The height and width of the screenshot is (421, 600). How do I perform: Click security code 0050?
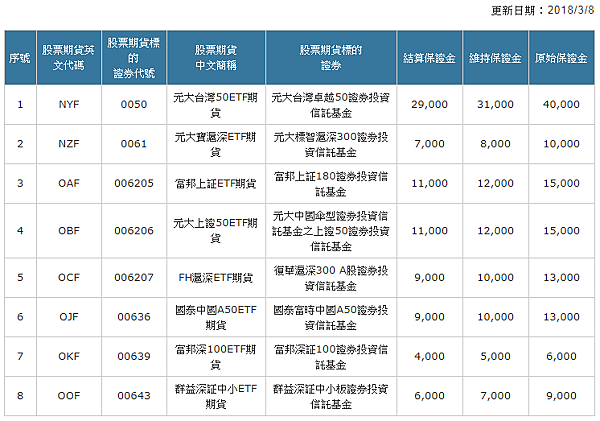(134, 104)
